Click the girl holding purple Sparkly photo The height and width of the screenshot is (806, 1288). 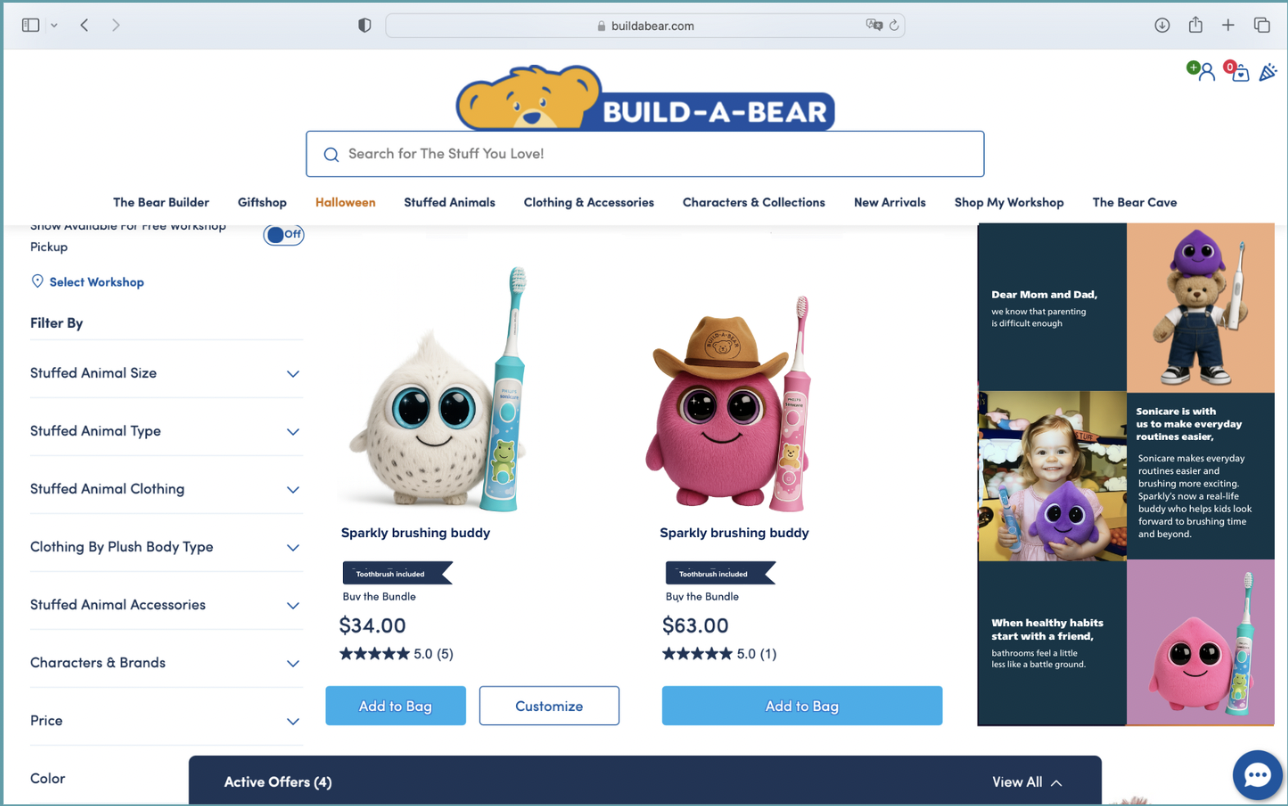click(x=1052, y=476)
